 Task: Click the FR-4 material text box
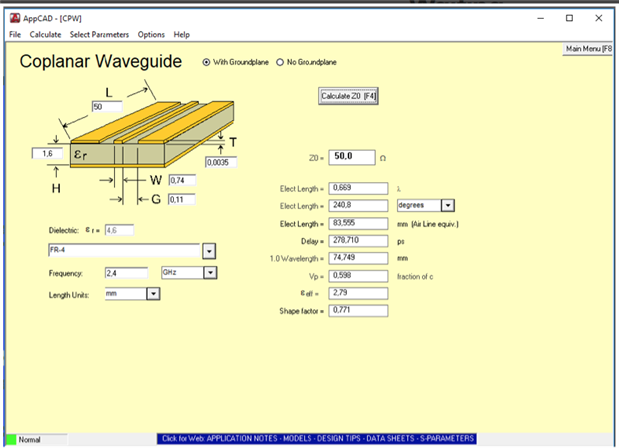124,250
